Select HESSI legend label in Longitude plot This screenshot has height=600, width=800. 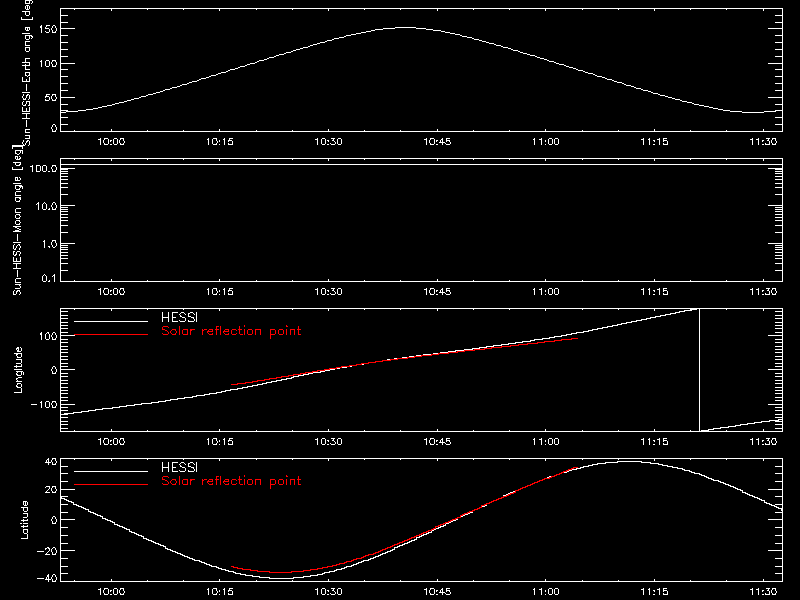[x=179, y=317]
